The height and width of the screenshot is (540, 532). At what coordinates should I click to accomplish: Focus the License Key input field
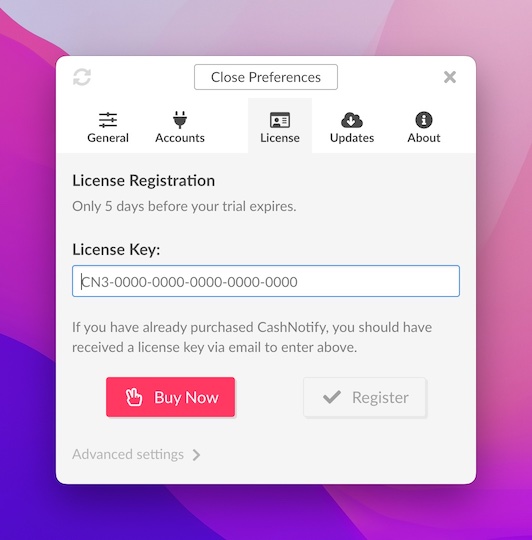coord(266,281)
